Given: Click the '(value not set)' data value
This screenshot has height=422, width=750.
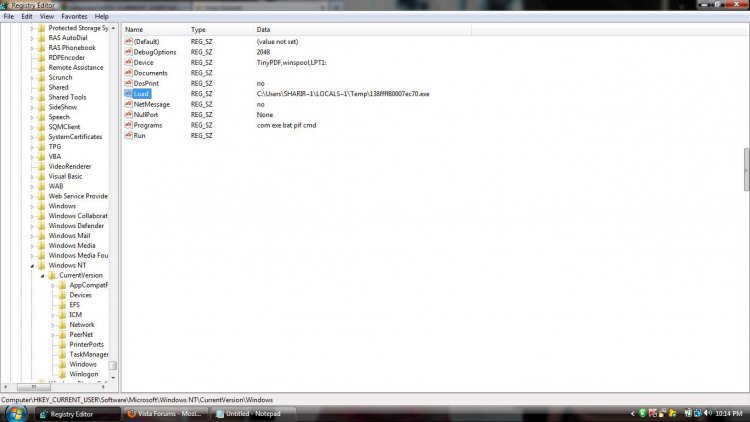Looking at the screenshot, I should (277, 42).
